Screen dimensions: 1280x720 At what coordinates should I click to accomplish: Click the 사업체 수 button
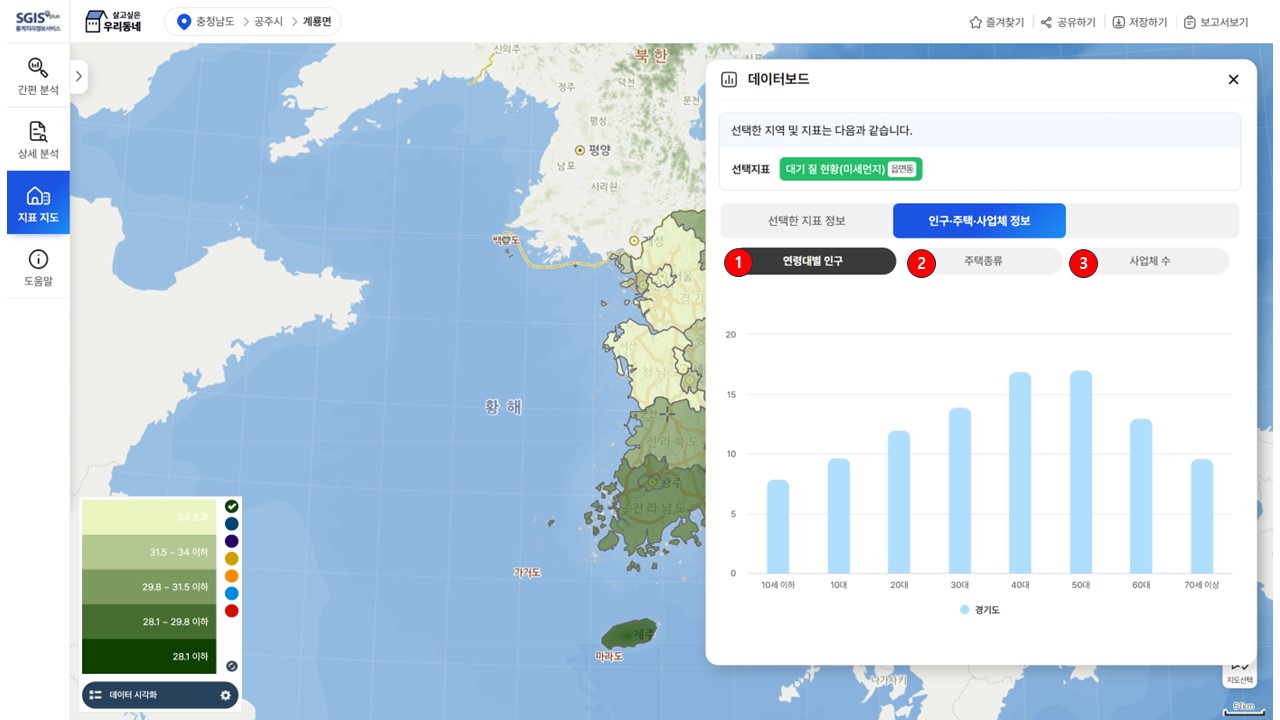(1149, 261)
